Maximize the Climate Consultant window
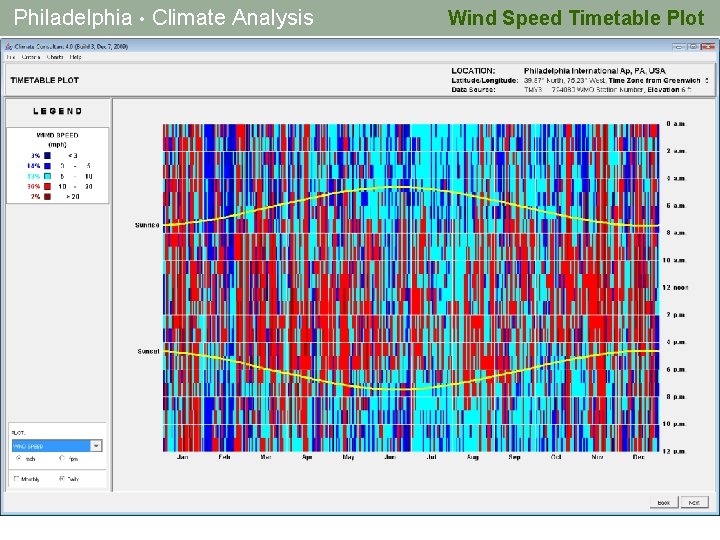The width and height of the screenshot is (720, 540). [693, 46]
